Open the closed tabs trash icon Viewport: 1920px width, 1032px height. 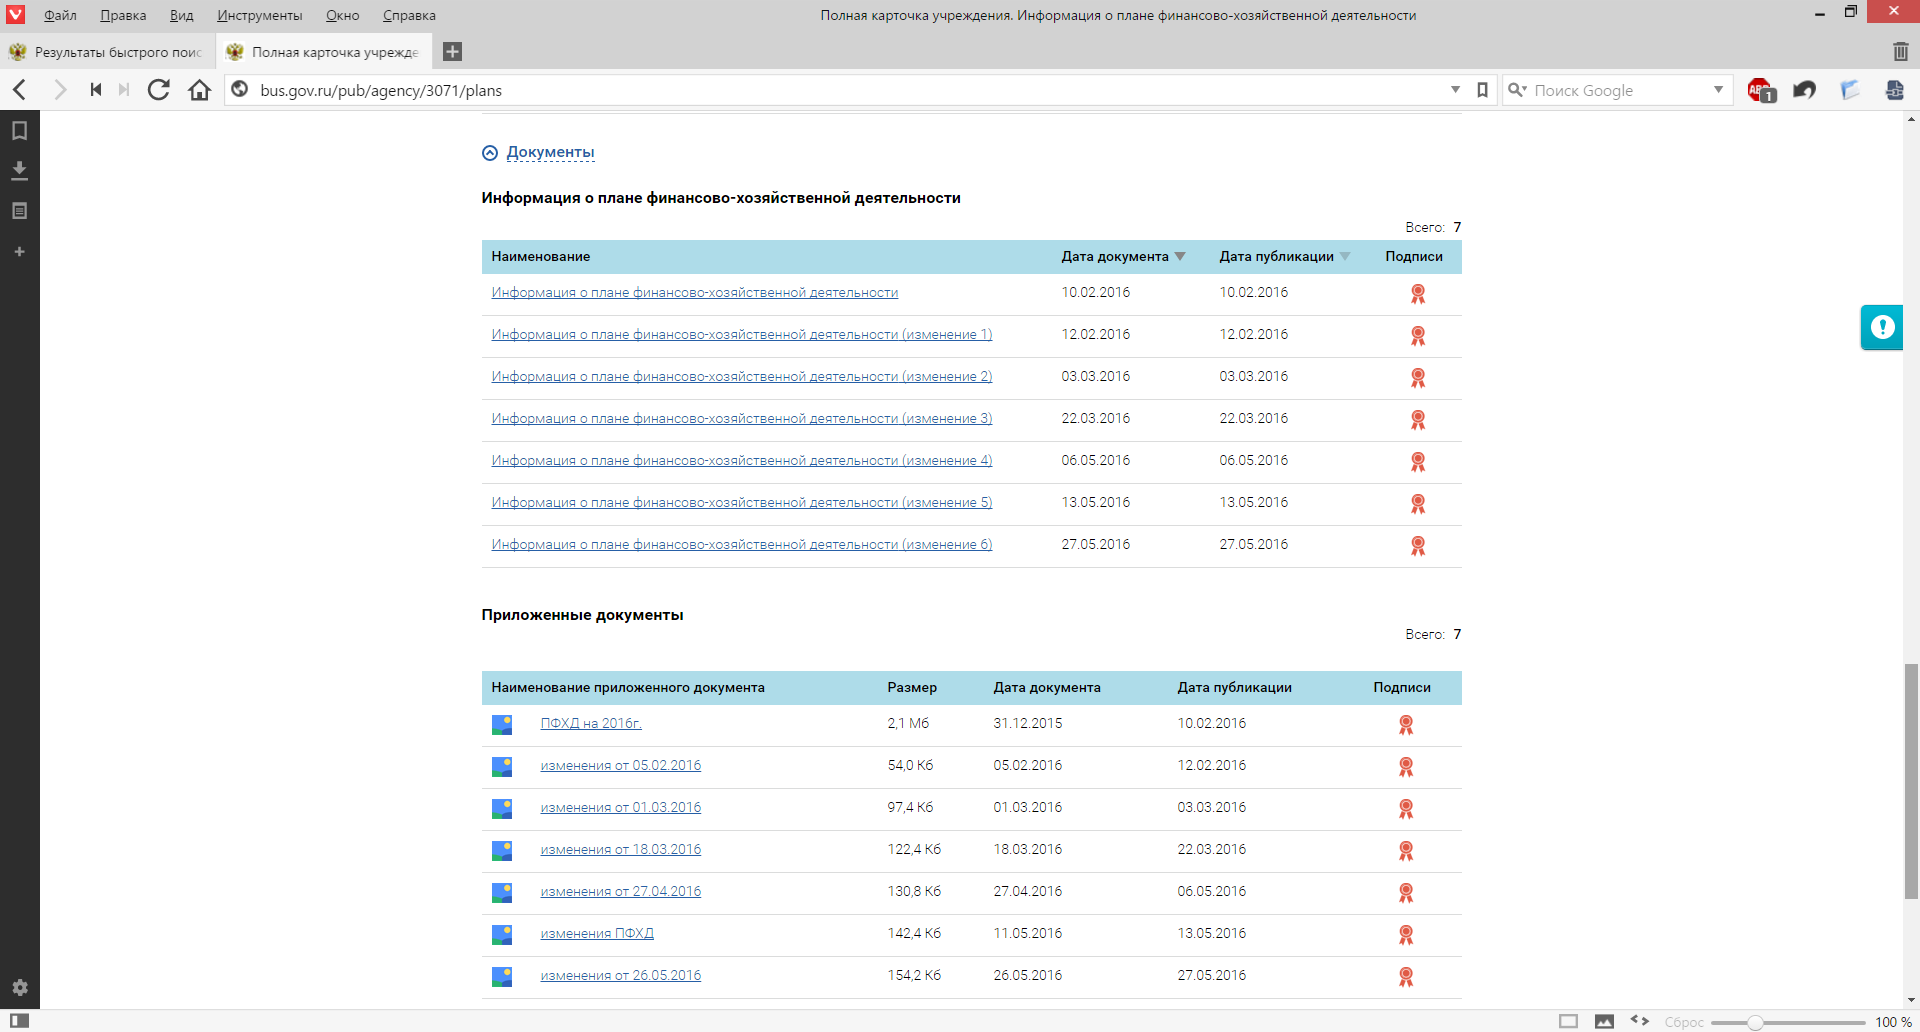pos(1900,52)
